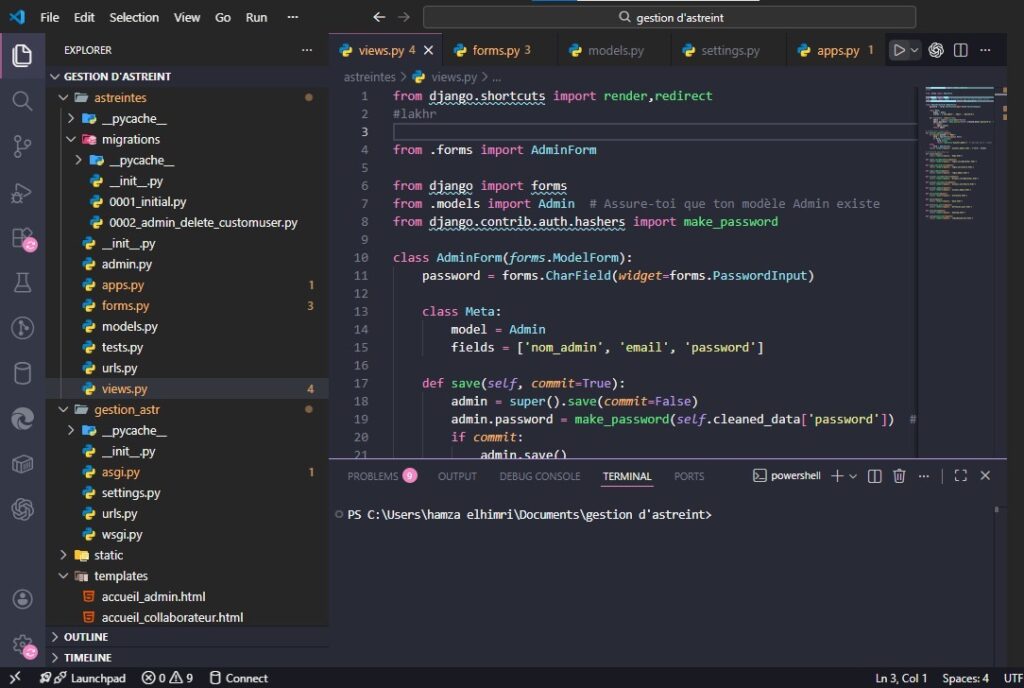Click the command center search box
The height and width of the screenshot is (688, 1024).
point(669,18)
